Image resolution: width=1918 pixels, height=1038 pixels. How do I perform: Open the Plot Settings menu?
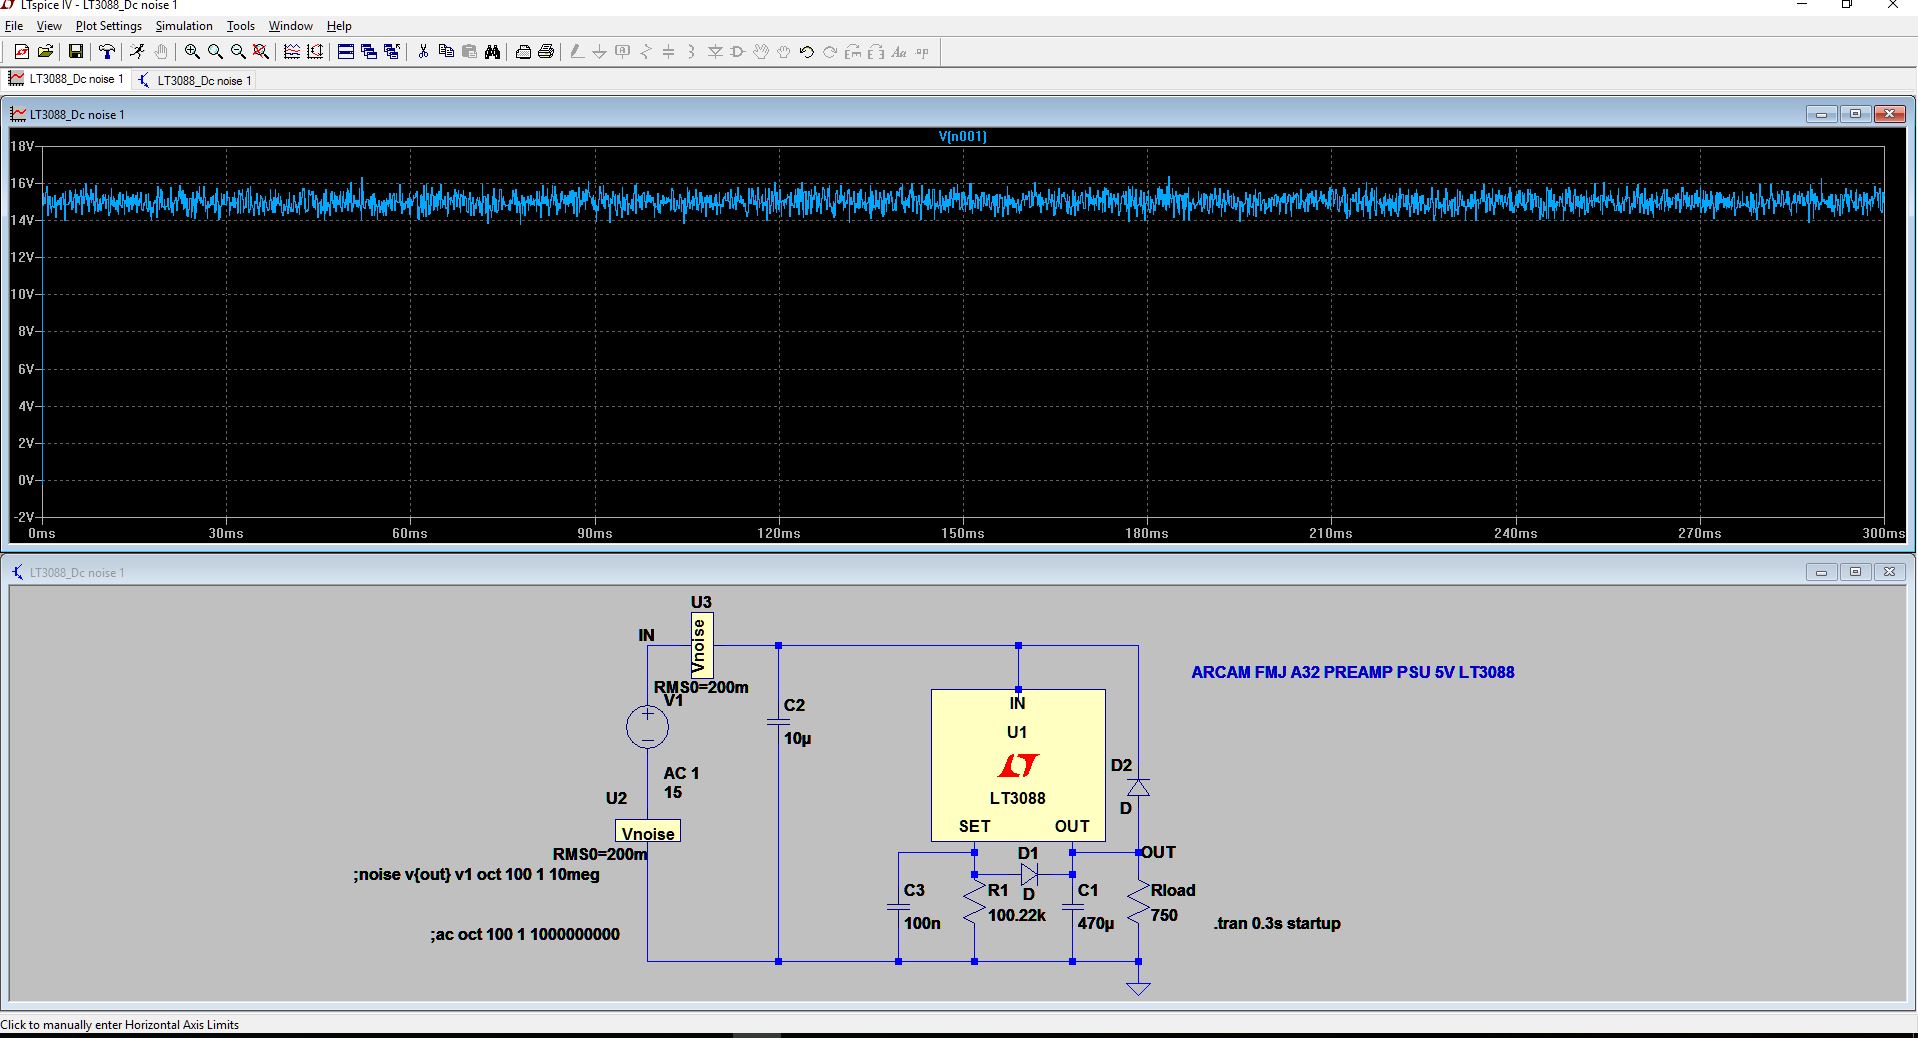pos(109,26)
